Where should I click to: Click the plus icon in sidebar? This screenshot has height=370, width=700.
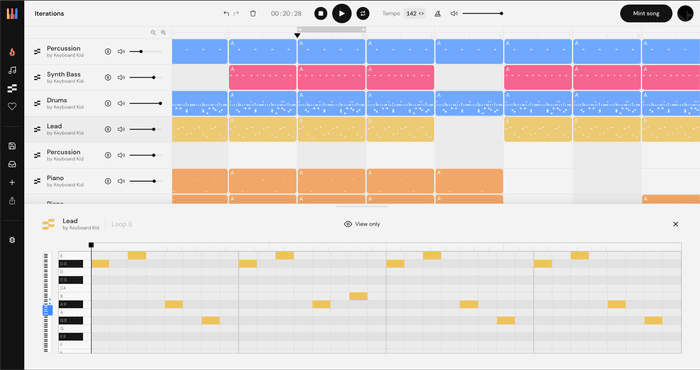coord(12,183)
